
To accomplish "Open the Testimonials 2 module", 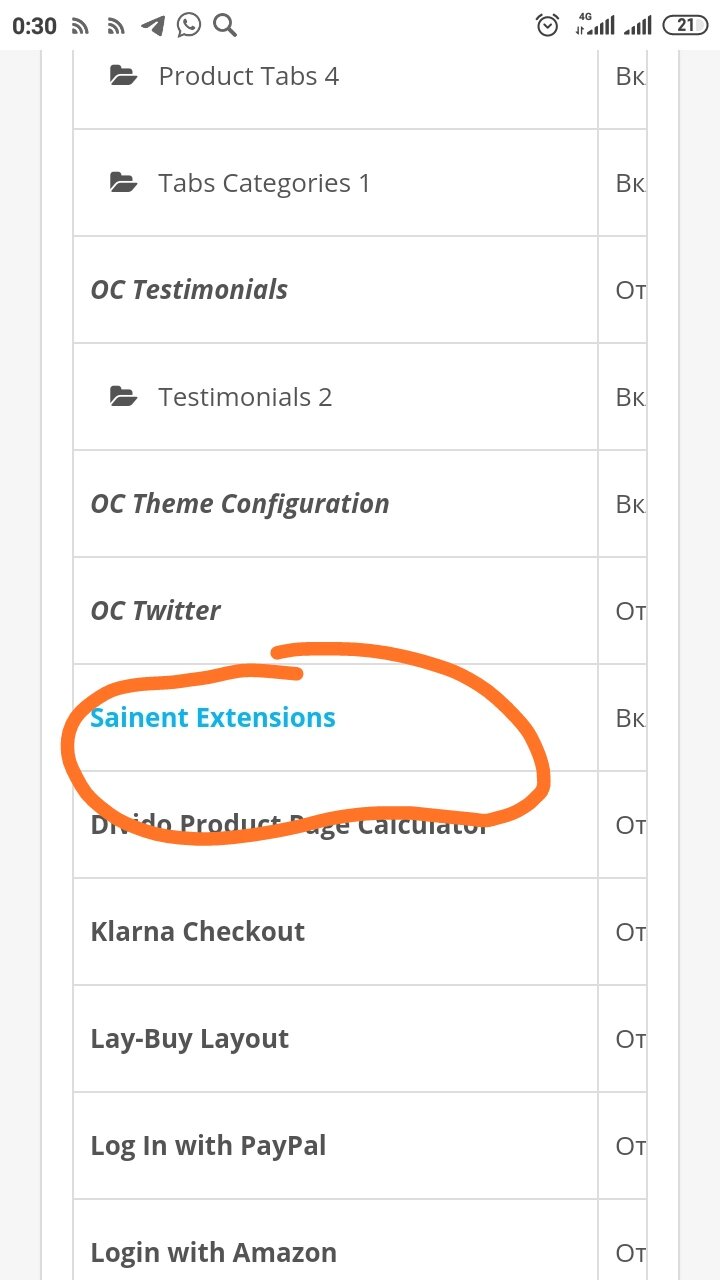I will click(245, 397).
